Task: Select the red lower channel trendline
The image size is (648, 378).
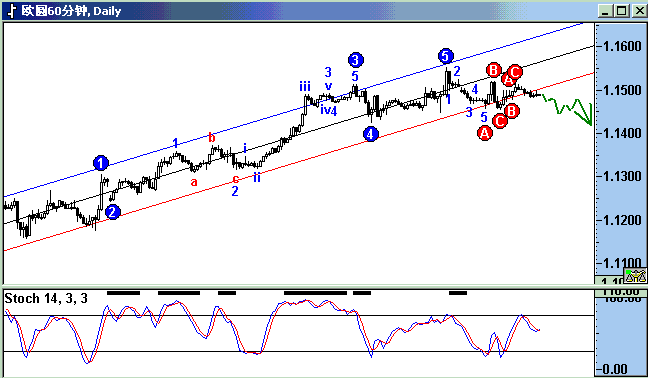Action: pos(299,162)
